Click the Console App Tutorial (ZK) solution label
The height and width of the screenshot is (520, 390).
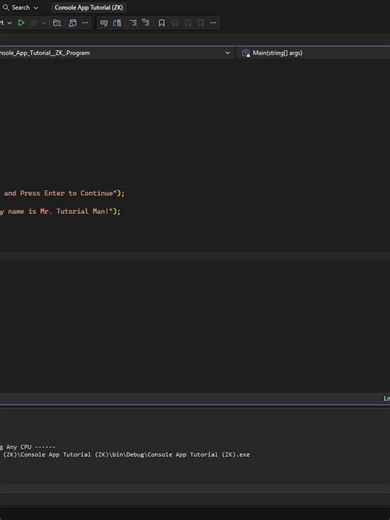[x=89, y=7]
